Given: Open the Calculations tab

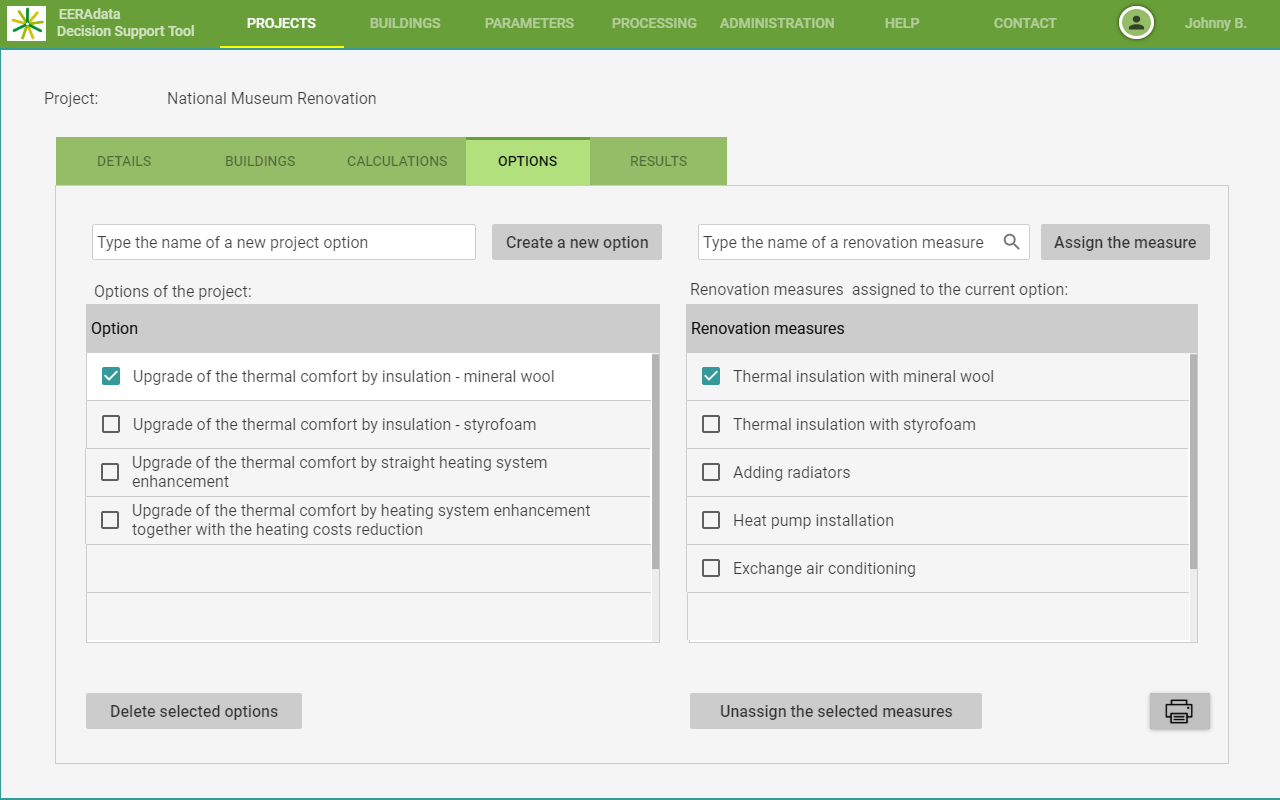Looking at the screenshot, I should point(397,161).
